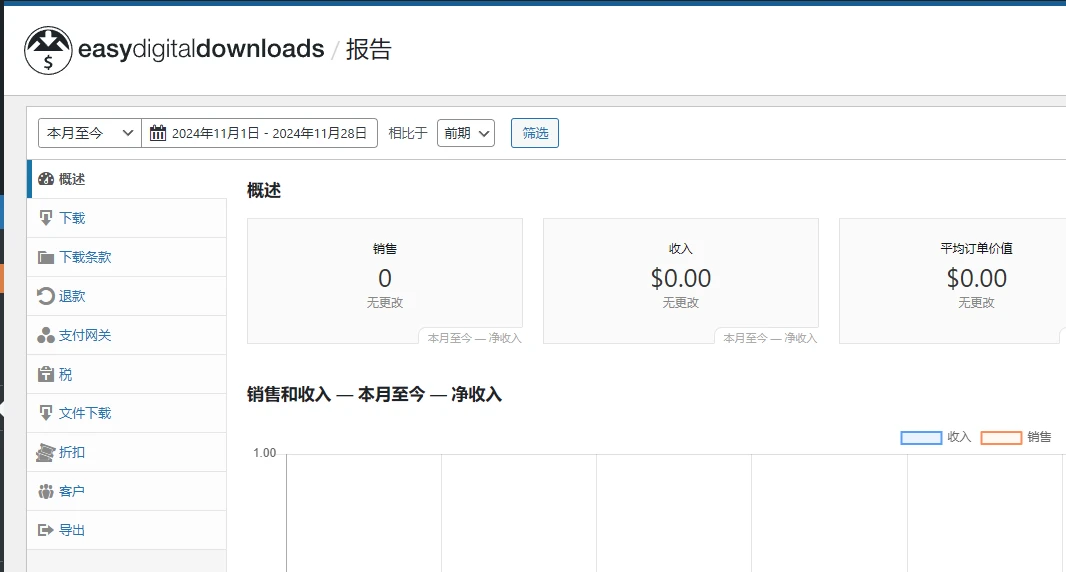Toggle the 收入 legend blue swatch
Viewport: 1066px width, 572px height.
(x=921, y=437)
